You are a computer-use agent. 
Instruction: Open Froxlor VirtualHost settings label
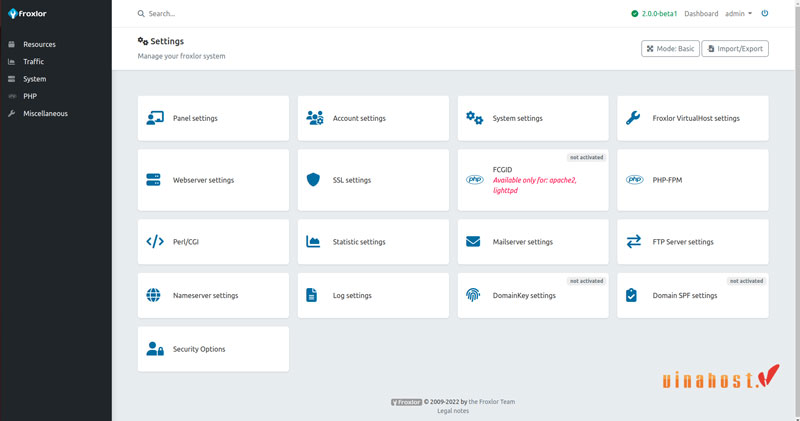pyautogui.click(x=696, y=118)
